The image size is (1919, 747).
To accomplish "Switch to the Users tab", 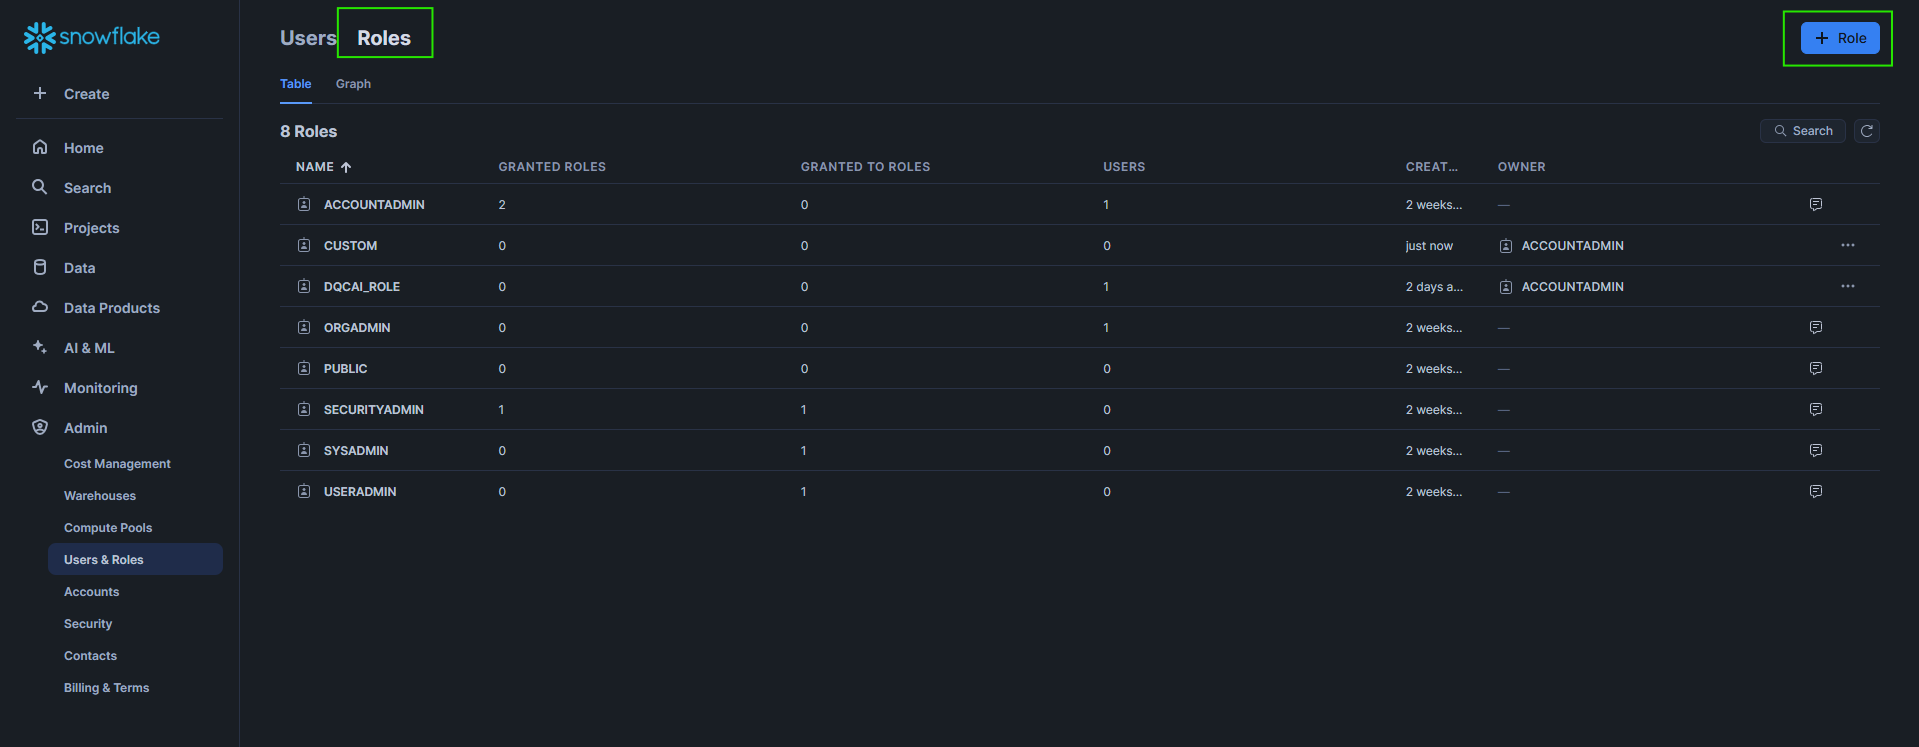I will (x=307, y=38).
